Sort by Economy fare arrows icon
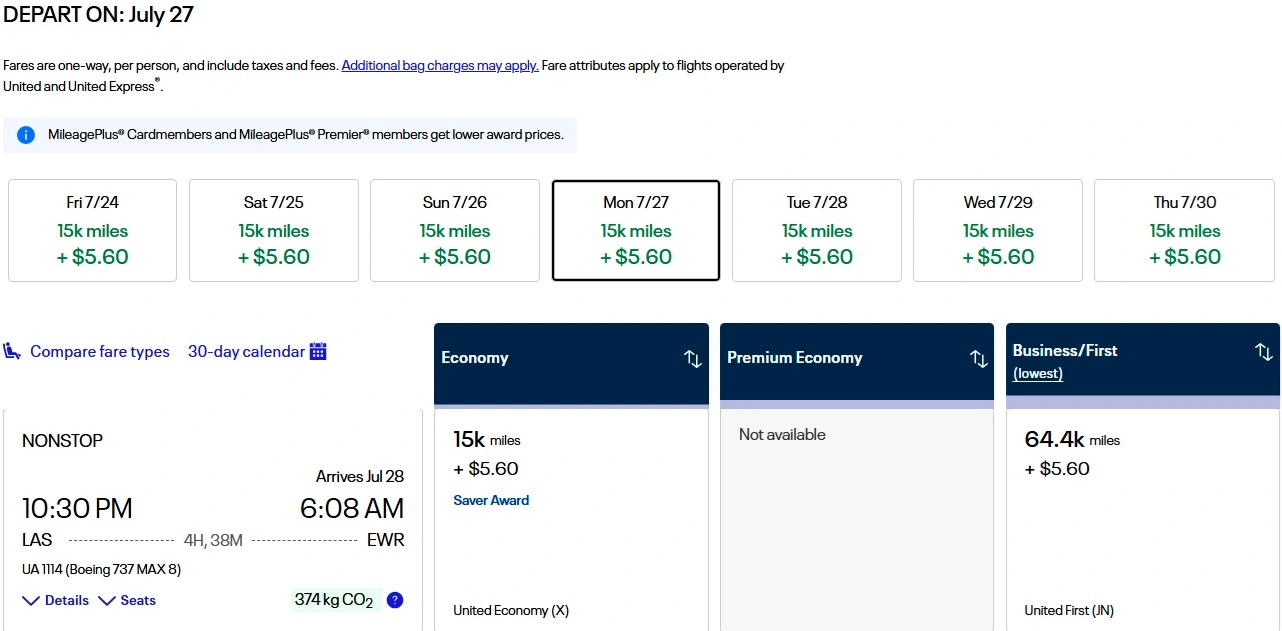Viewport: 1282px width, 631px height. 693,359
